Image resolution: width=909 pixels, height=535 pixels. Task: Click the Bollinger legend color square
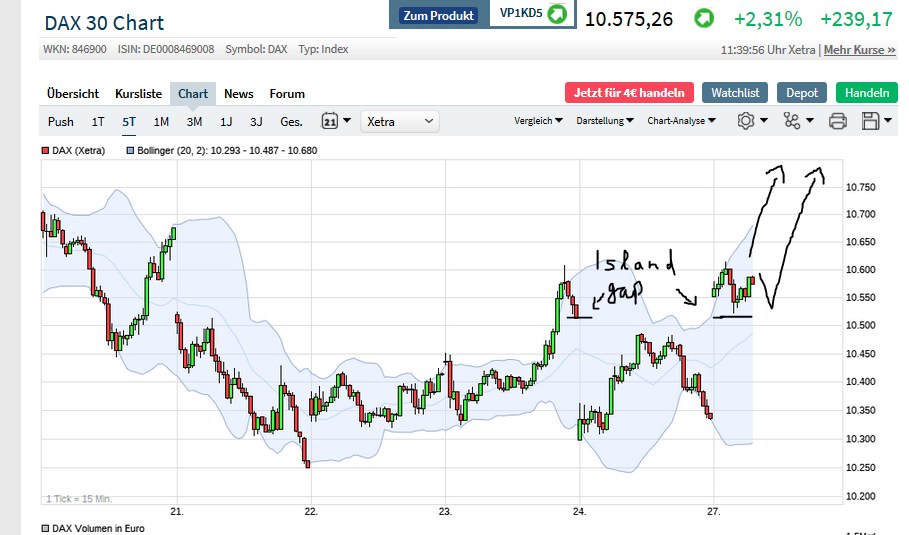[130, 151]
